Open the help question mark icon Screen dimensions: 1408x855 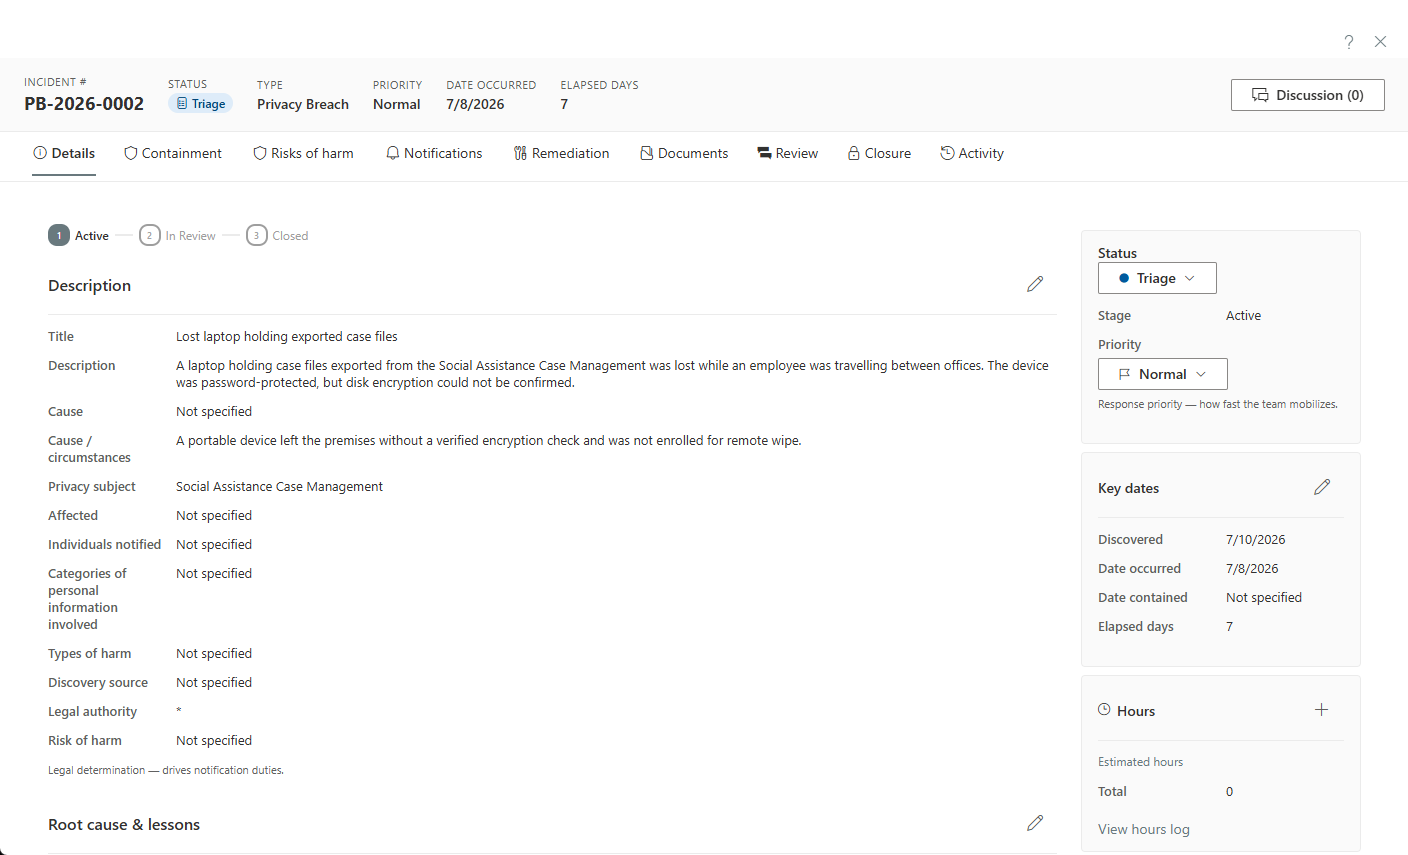point(1349,42)
